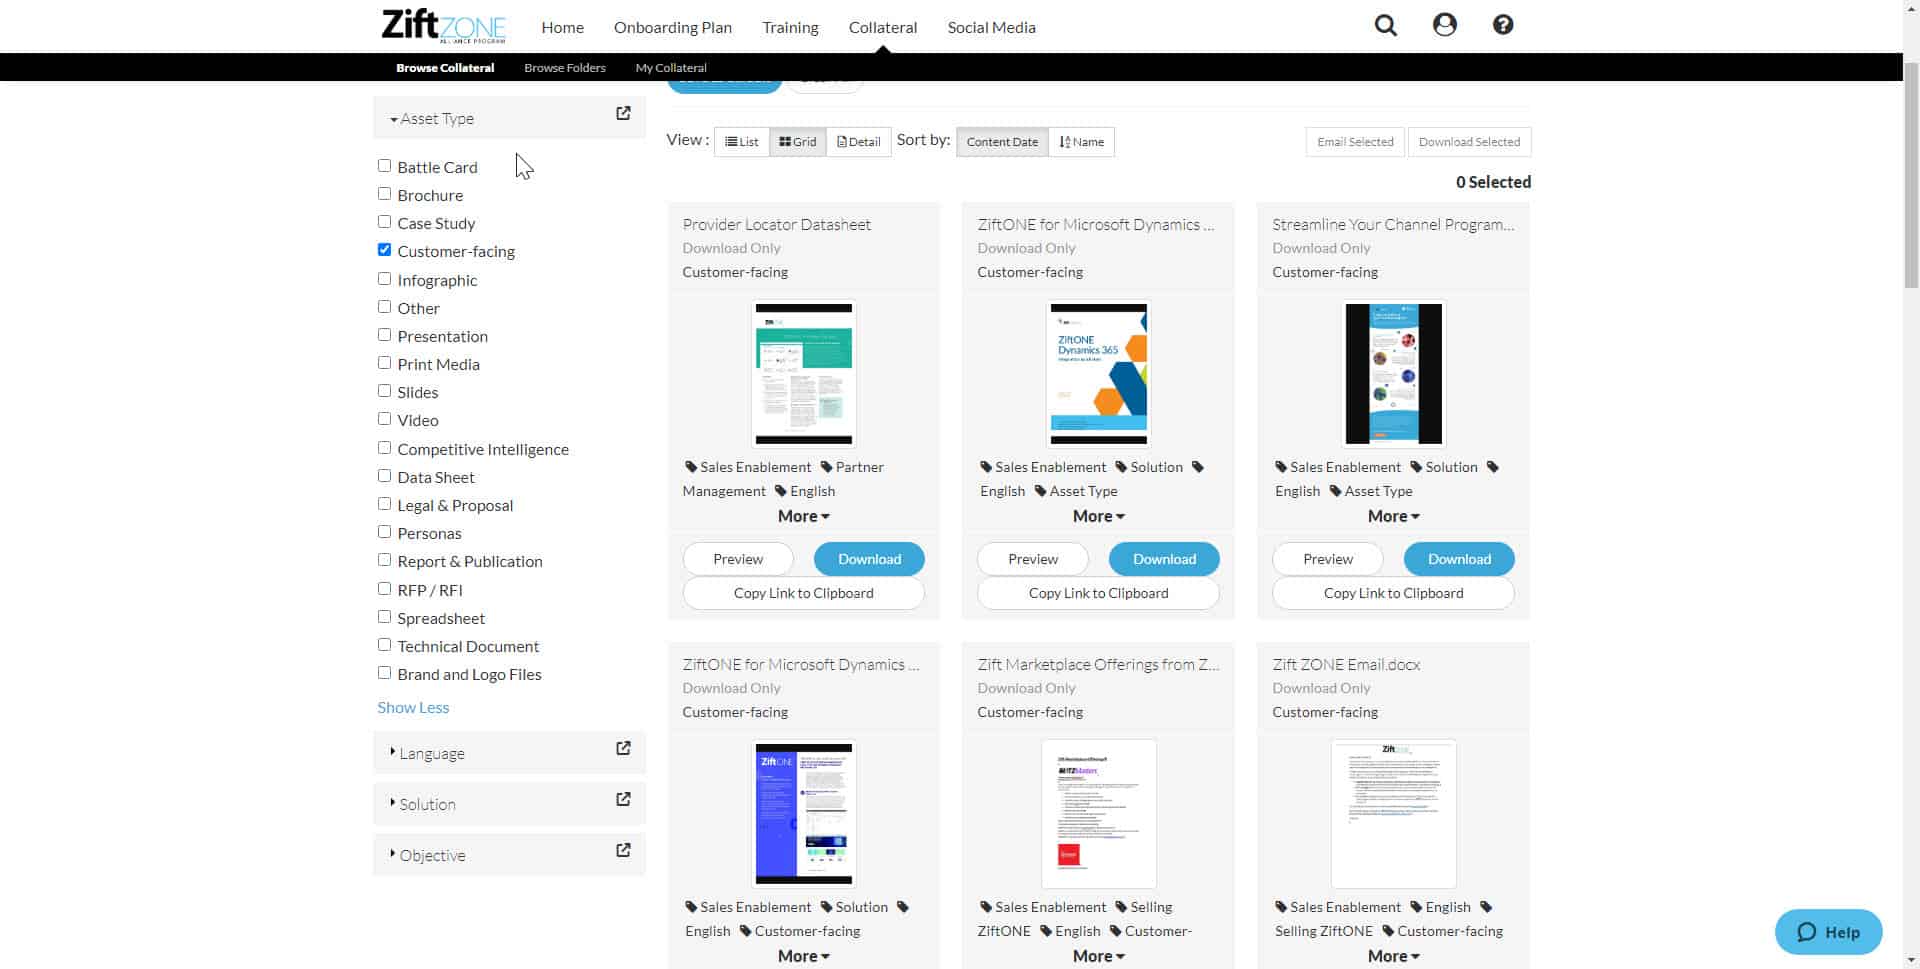1920x969 pixels.
Task: Switch to the Browse Folders tab
Action: pos(564,68)
